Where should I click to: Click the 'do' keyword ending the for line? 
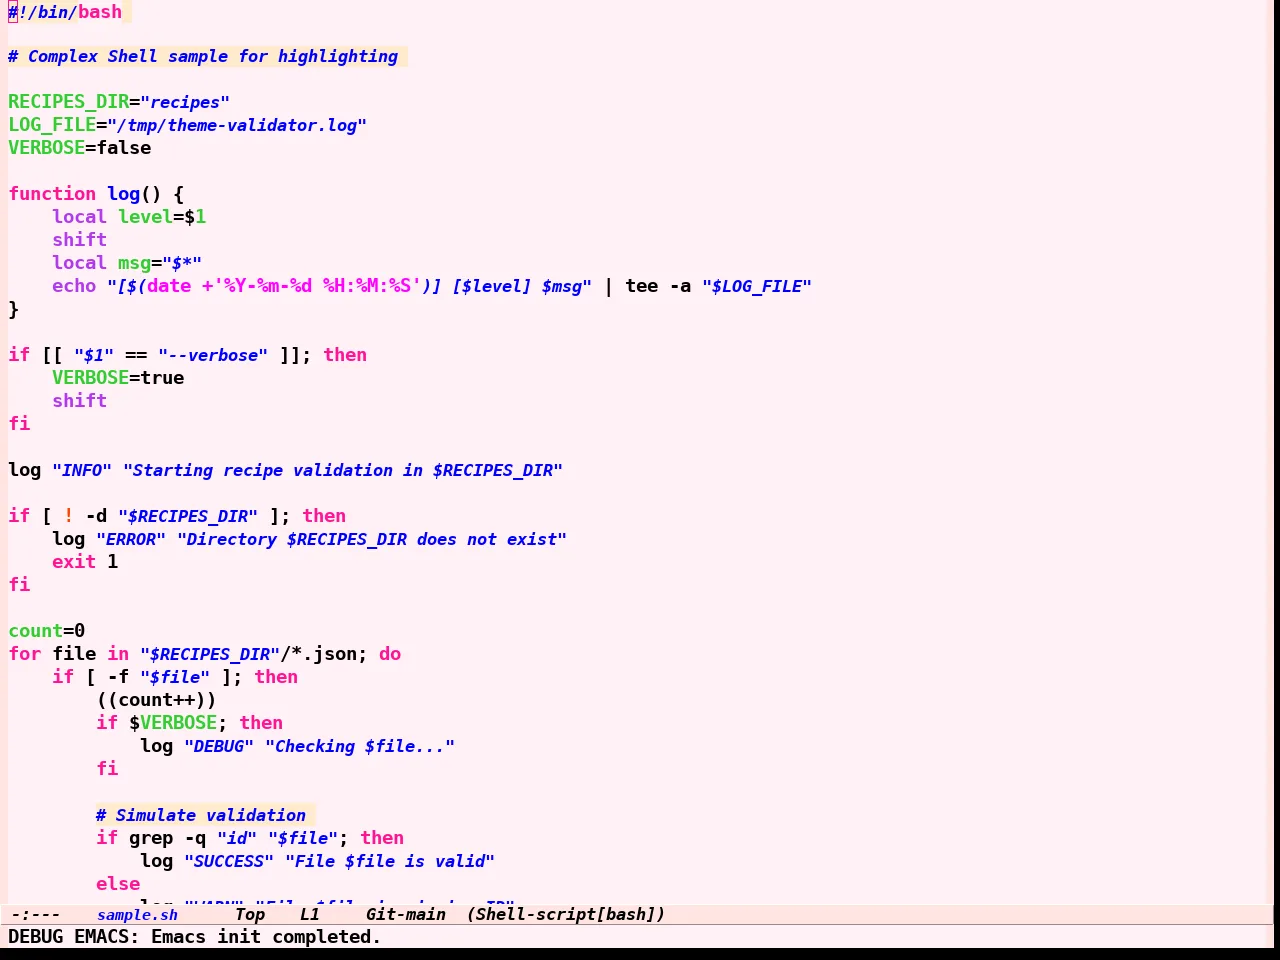(x=390, y=654)
